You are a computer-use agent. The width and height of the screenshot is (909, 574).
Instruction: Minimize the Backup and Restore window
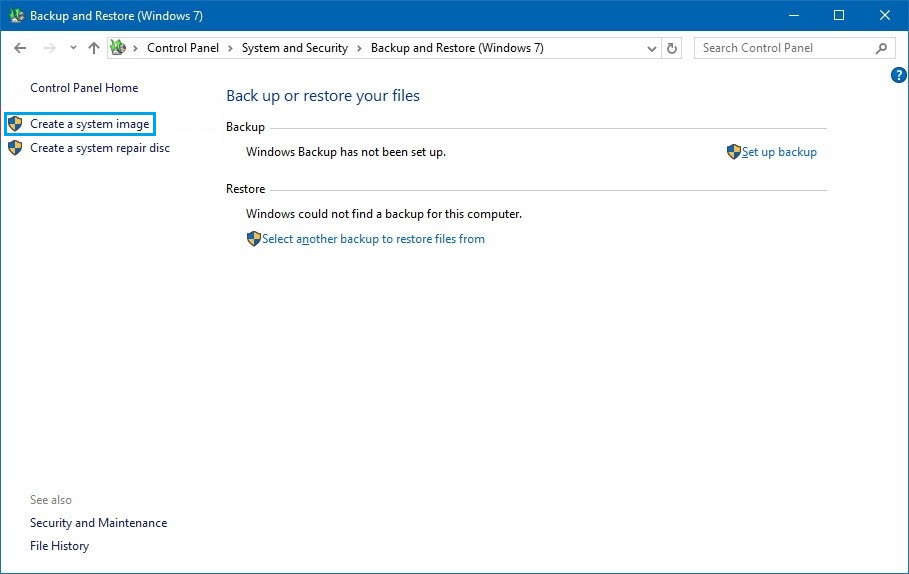pos(794,16)
